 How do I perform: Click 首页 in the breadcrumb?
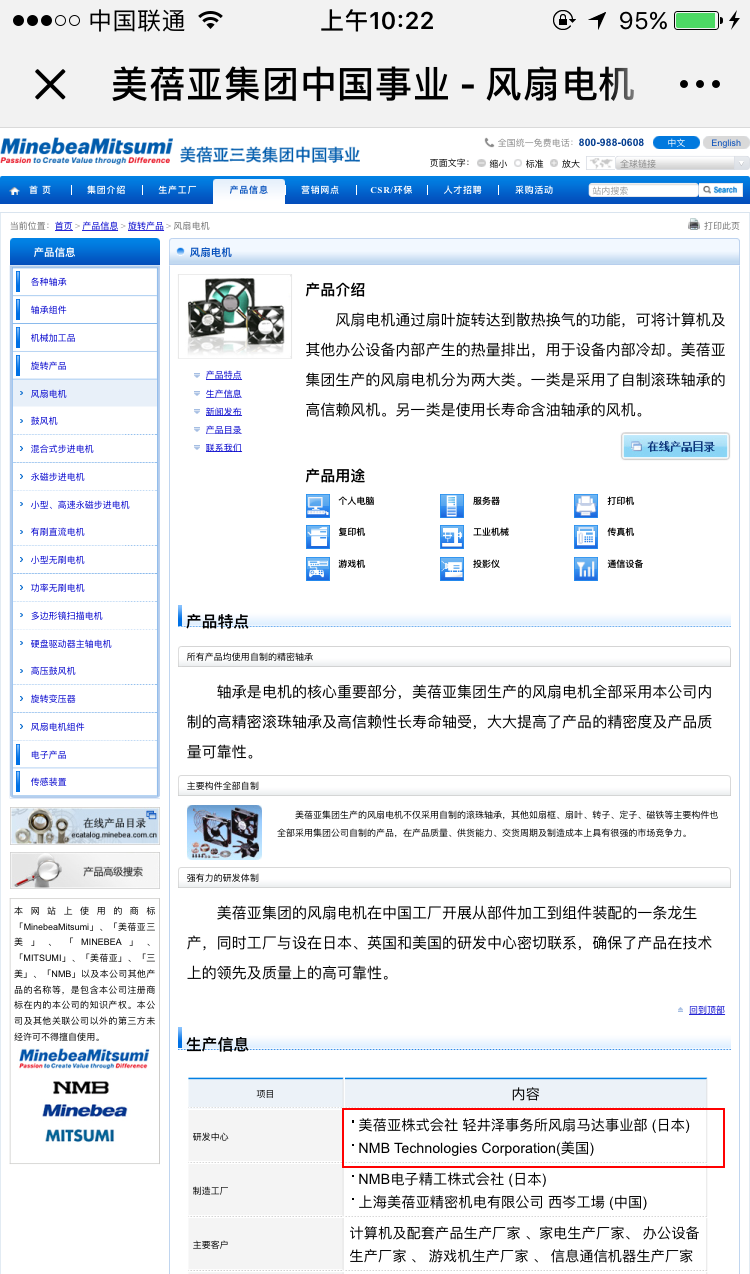63,226
